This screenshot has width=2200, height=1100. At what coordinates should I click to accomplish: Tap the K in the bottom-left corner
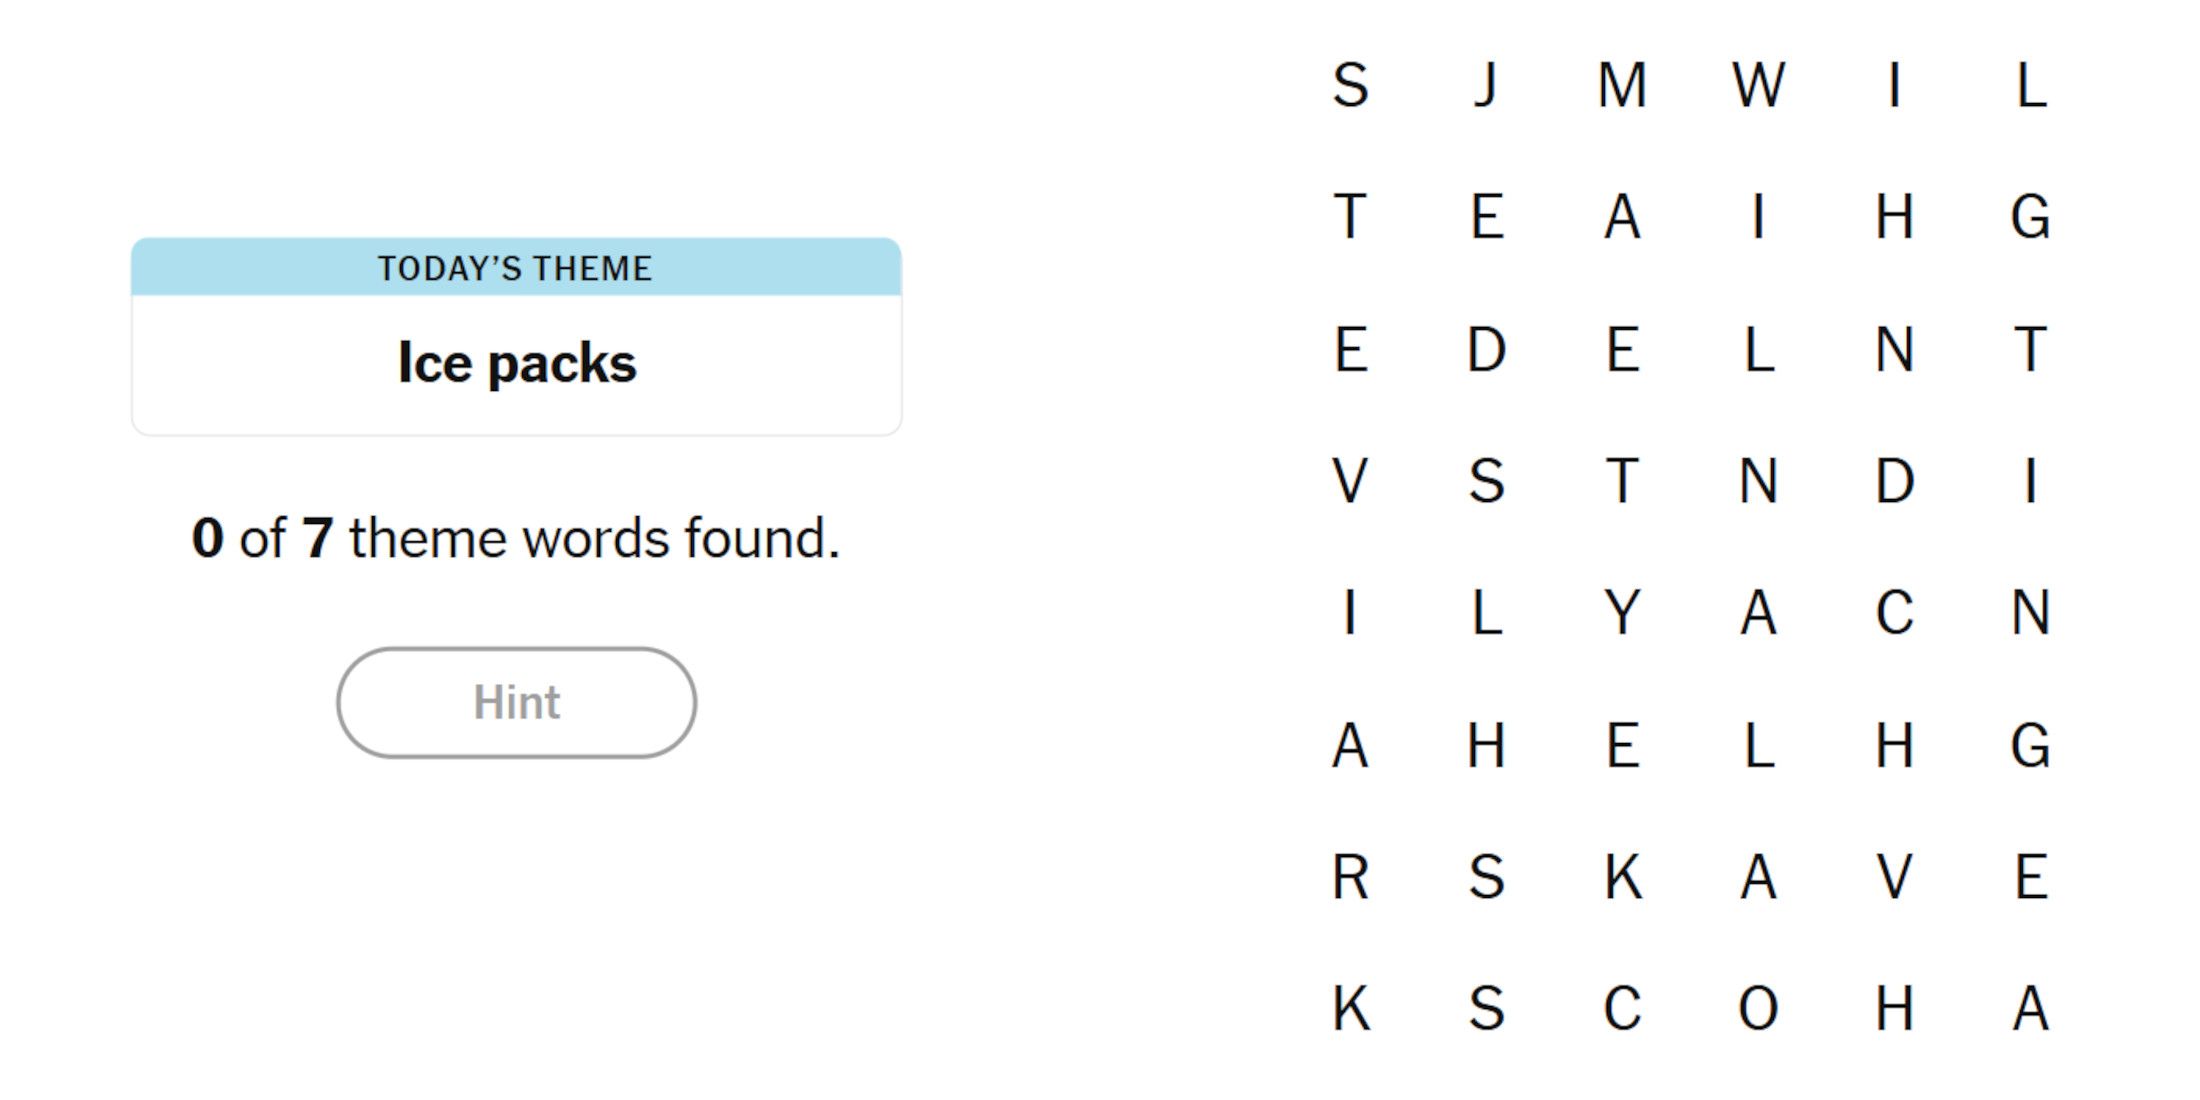[1350, 1008]
